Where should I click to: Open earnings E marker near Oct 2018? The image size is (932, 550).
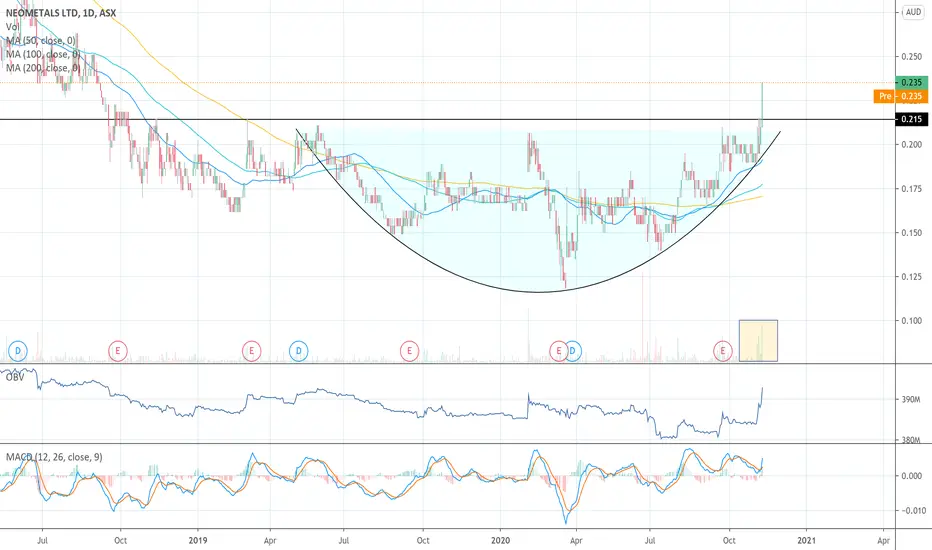point(118,351)
